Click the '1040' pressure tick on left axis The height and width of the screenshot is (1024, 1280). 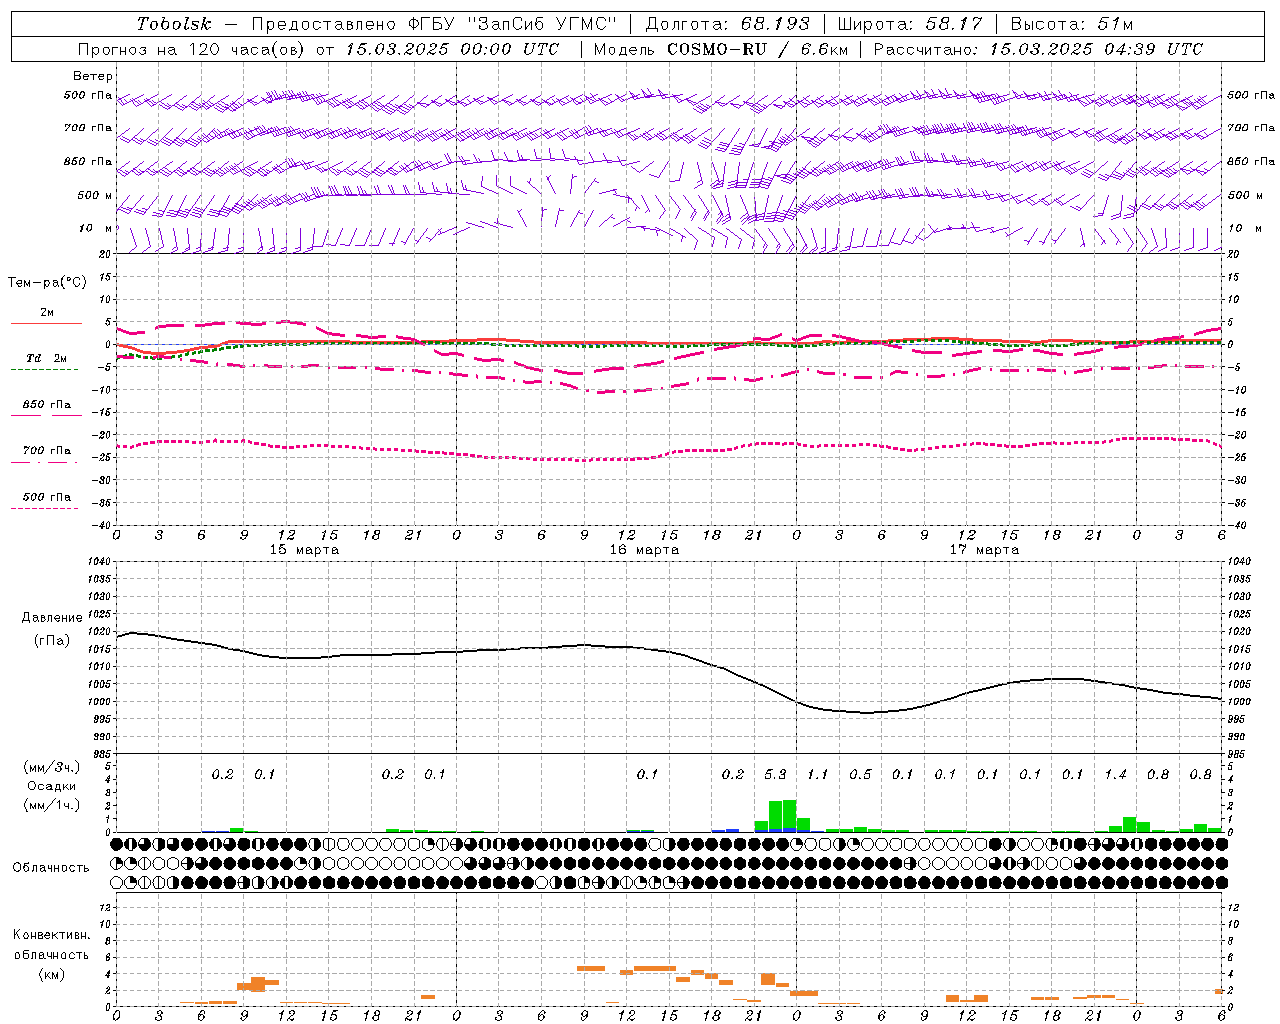click(x=100, y=562)
